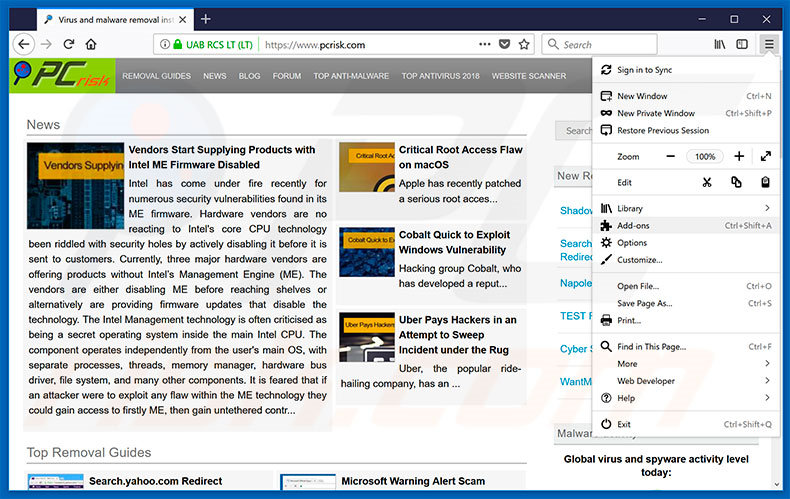The image size is (790, 499).
Task: Zoom out with the minus button
Action: pos(670,156)
